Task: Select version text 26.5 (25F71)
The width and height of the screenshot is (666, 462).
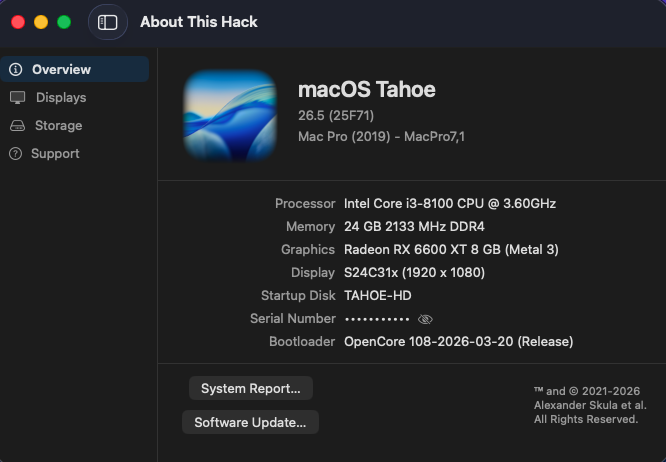Action: tap(336, 116)
